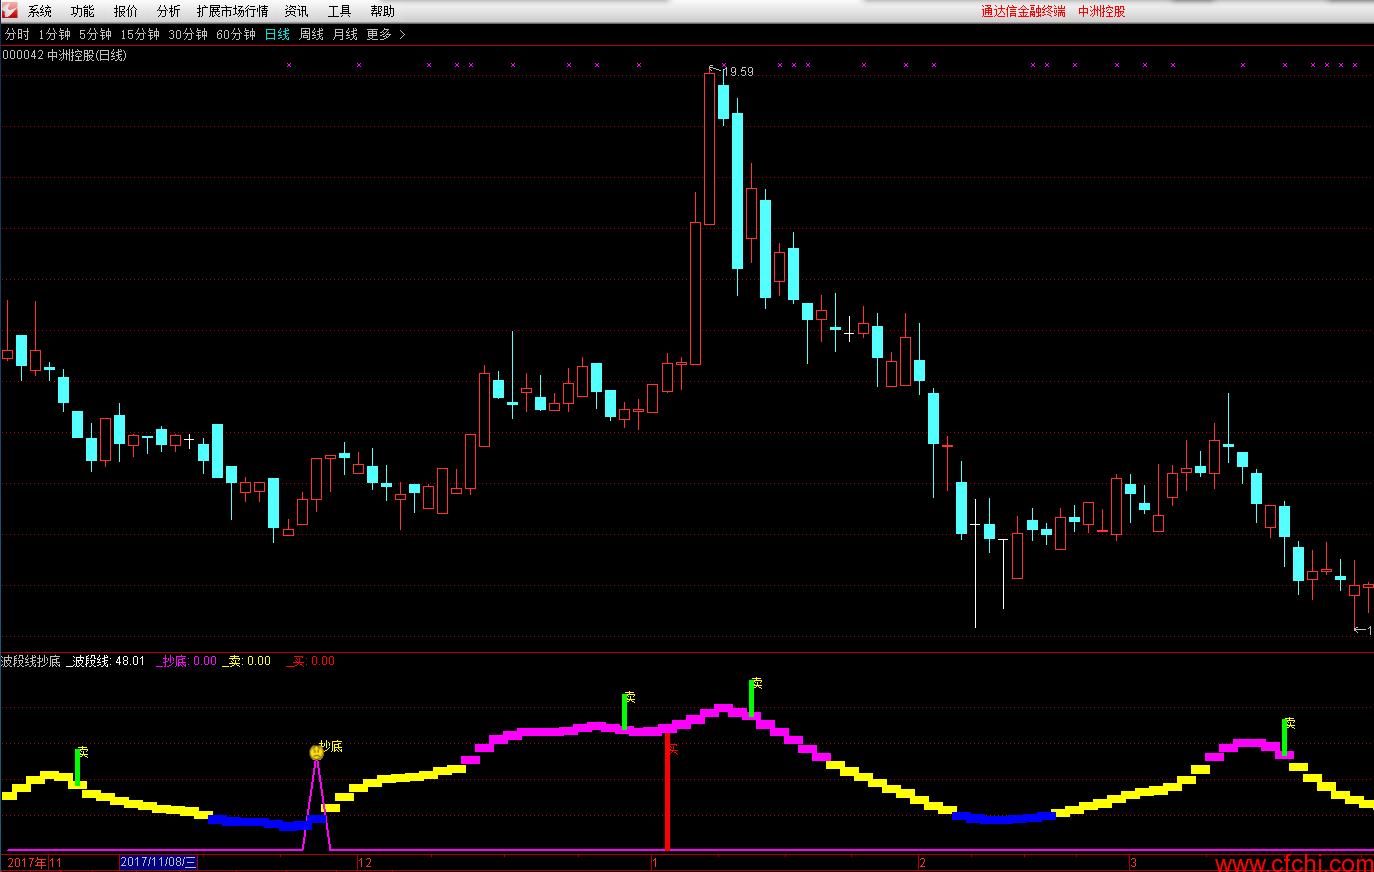Switch to the 30分钟 period tab
1374x872 pixels.
[188, 34]
